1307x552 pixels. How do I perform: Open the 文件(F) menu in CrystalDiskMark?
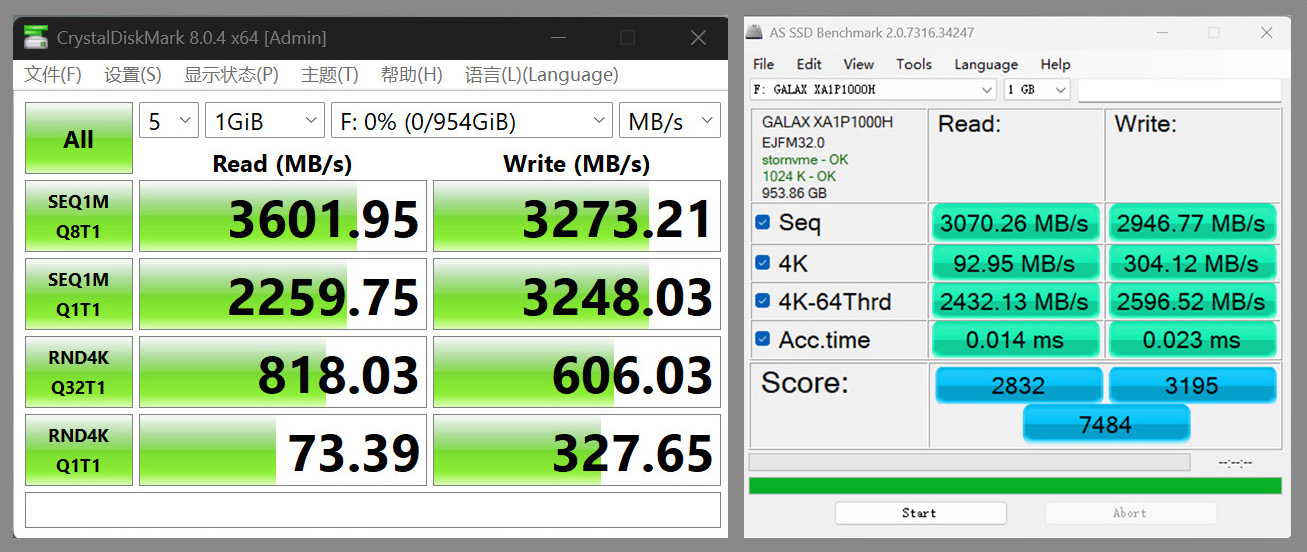(53, 75)
